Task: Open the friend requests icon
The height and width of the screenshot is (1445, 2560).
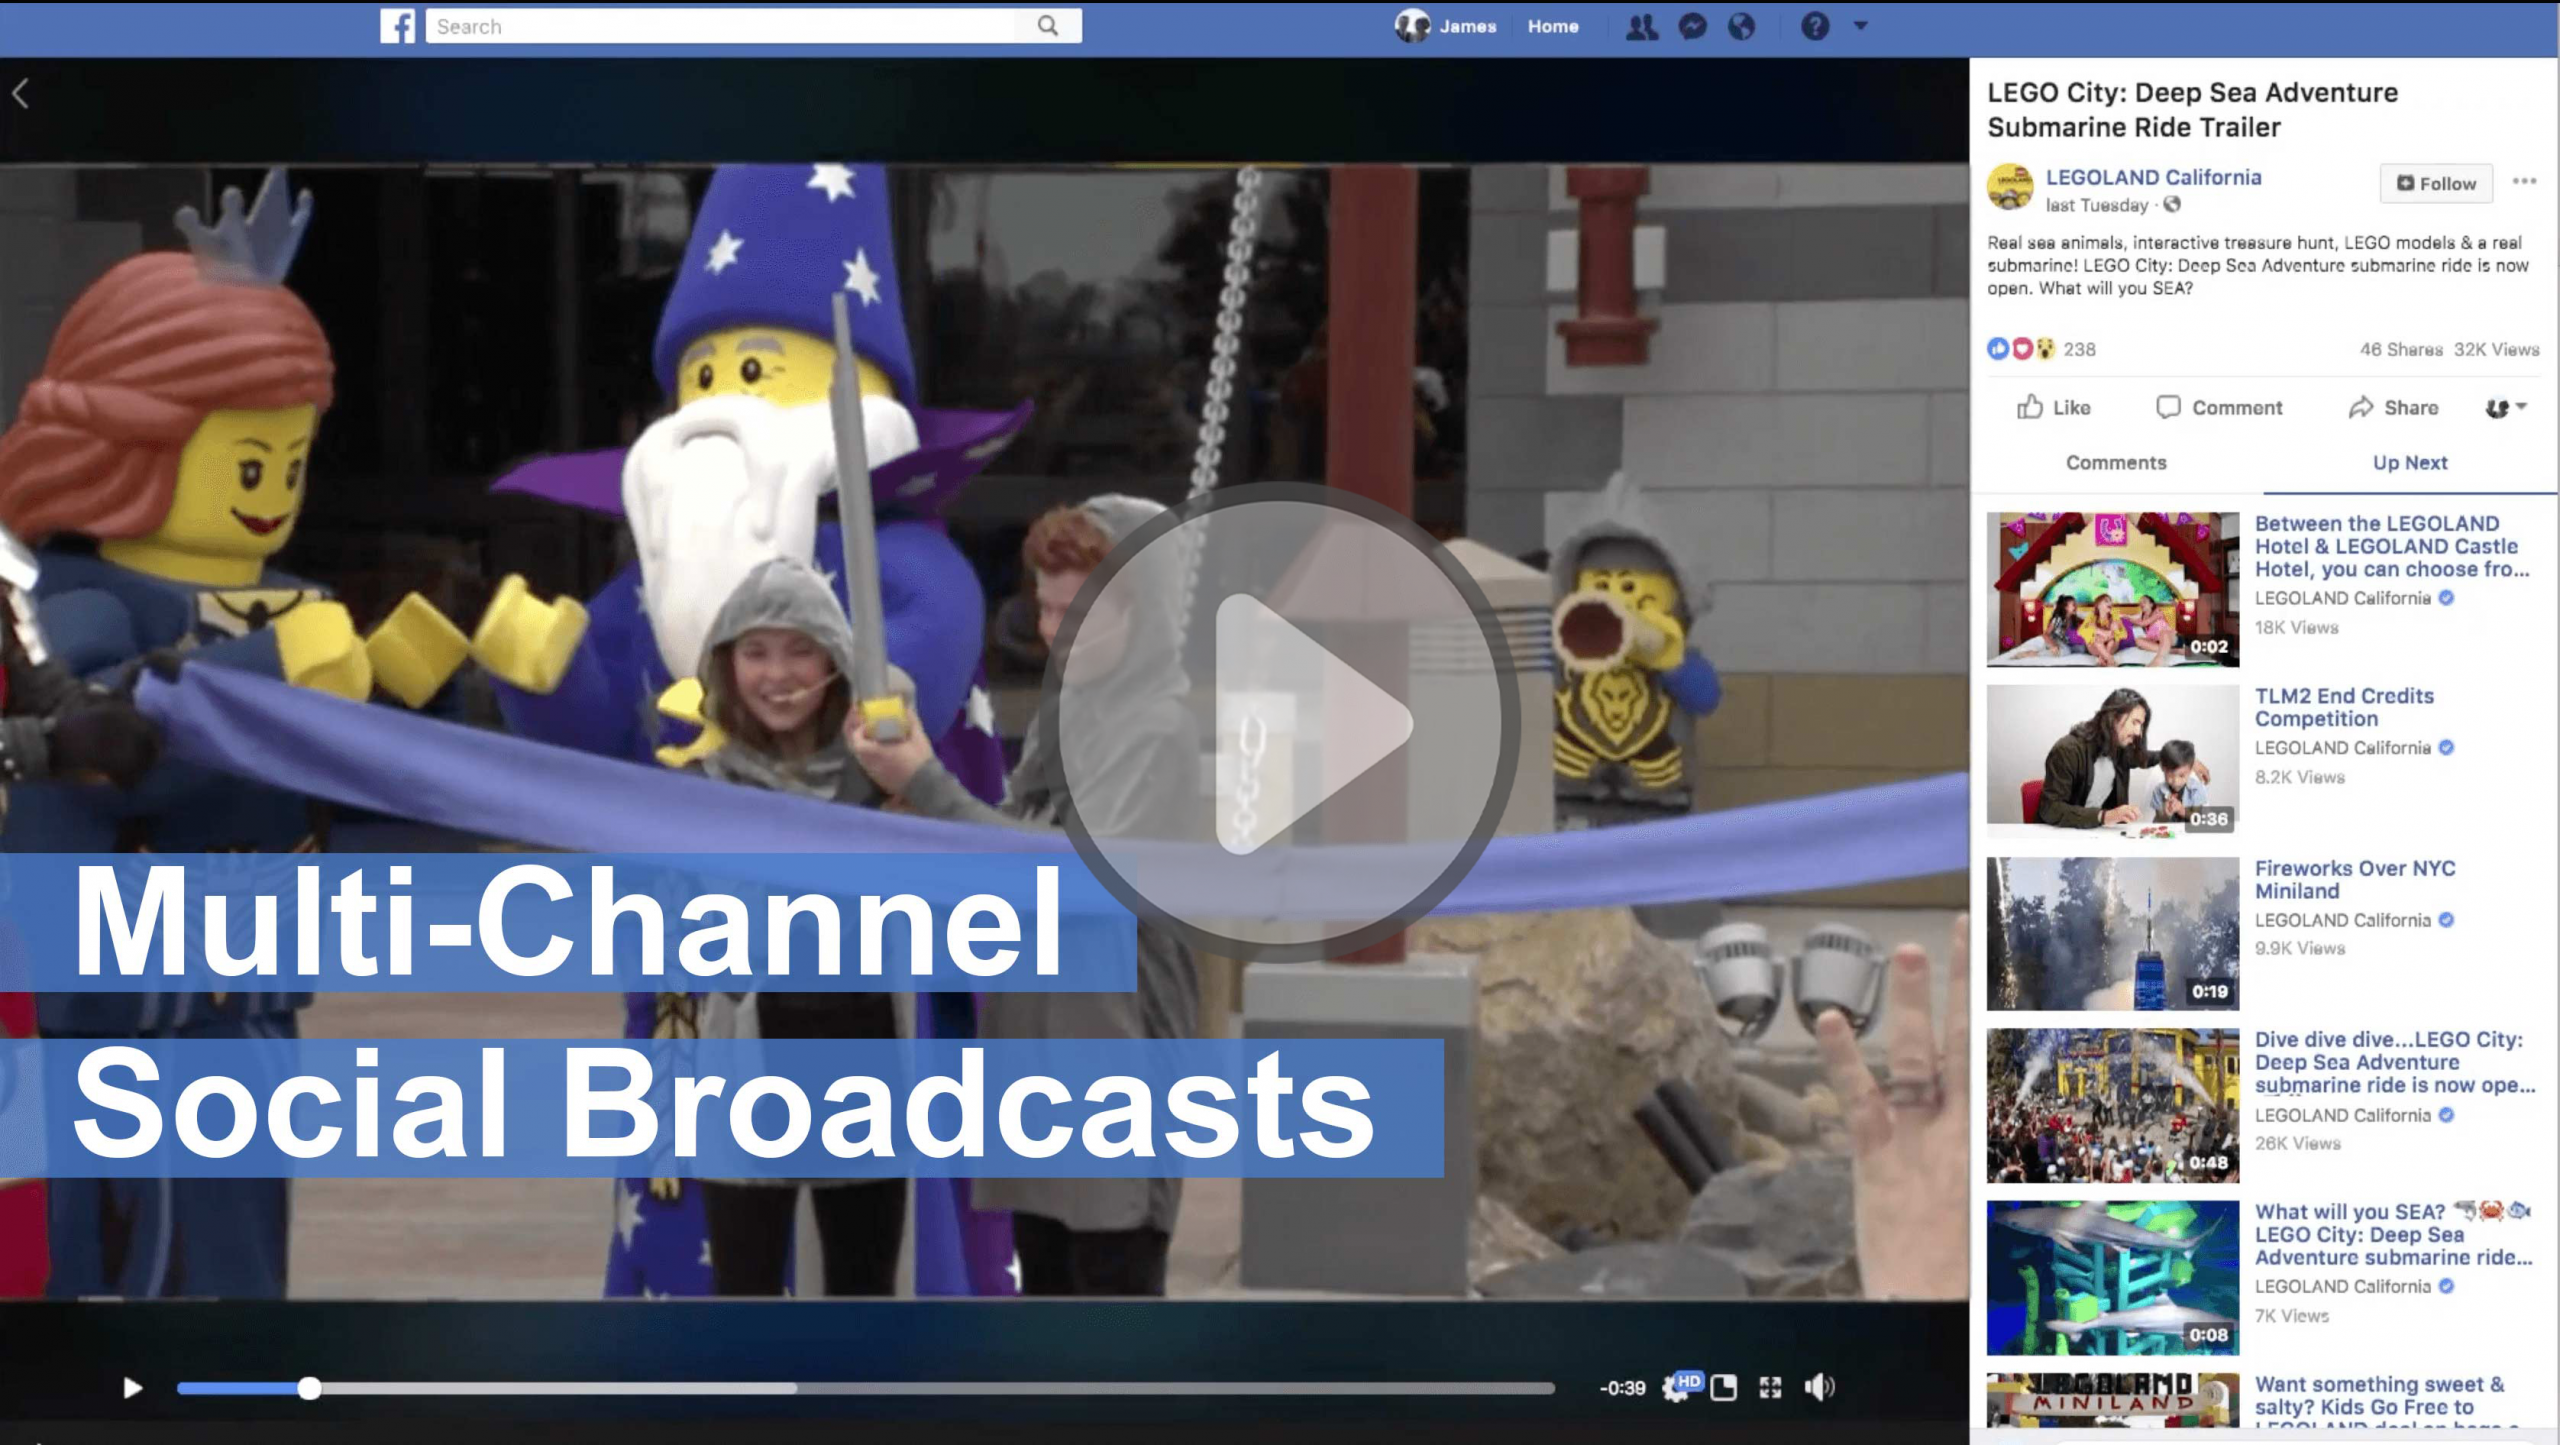Action: click(1640, 27)
